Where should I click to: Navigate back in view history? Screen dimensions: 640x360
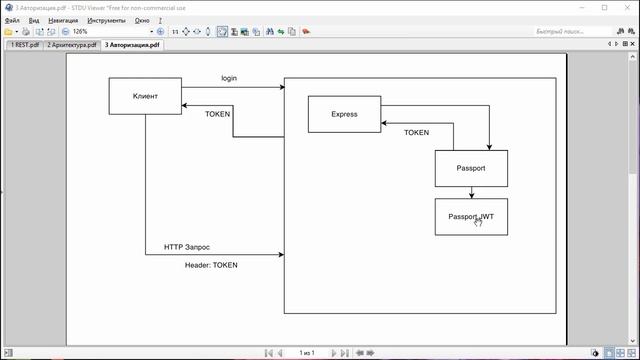coord(360,353)
